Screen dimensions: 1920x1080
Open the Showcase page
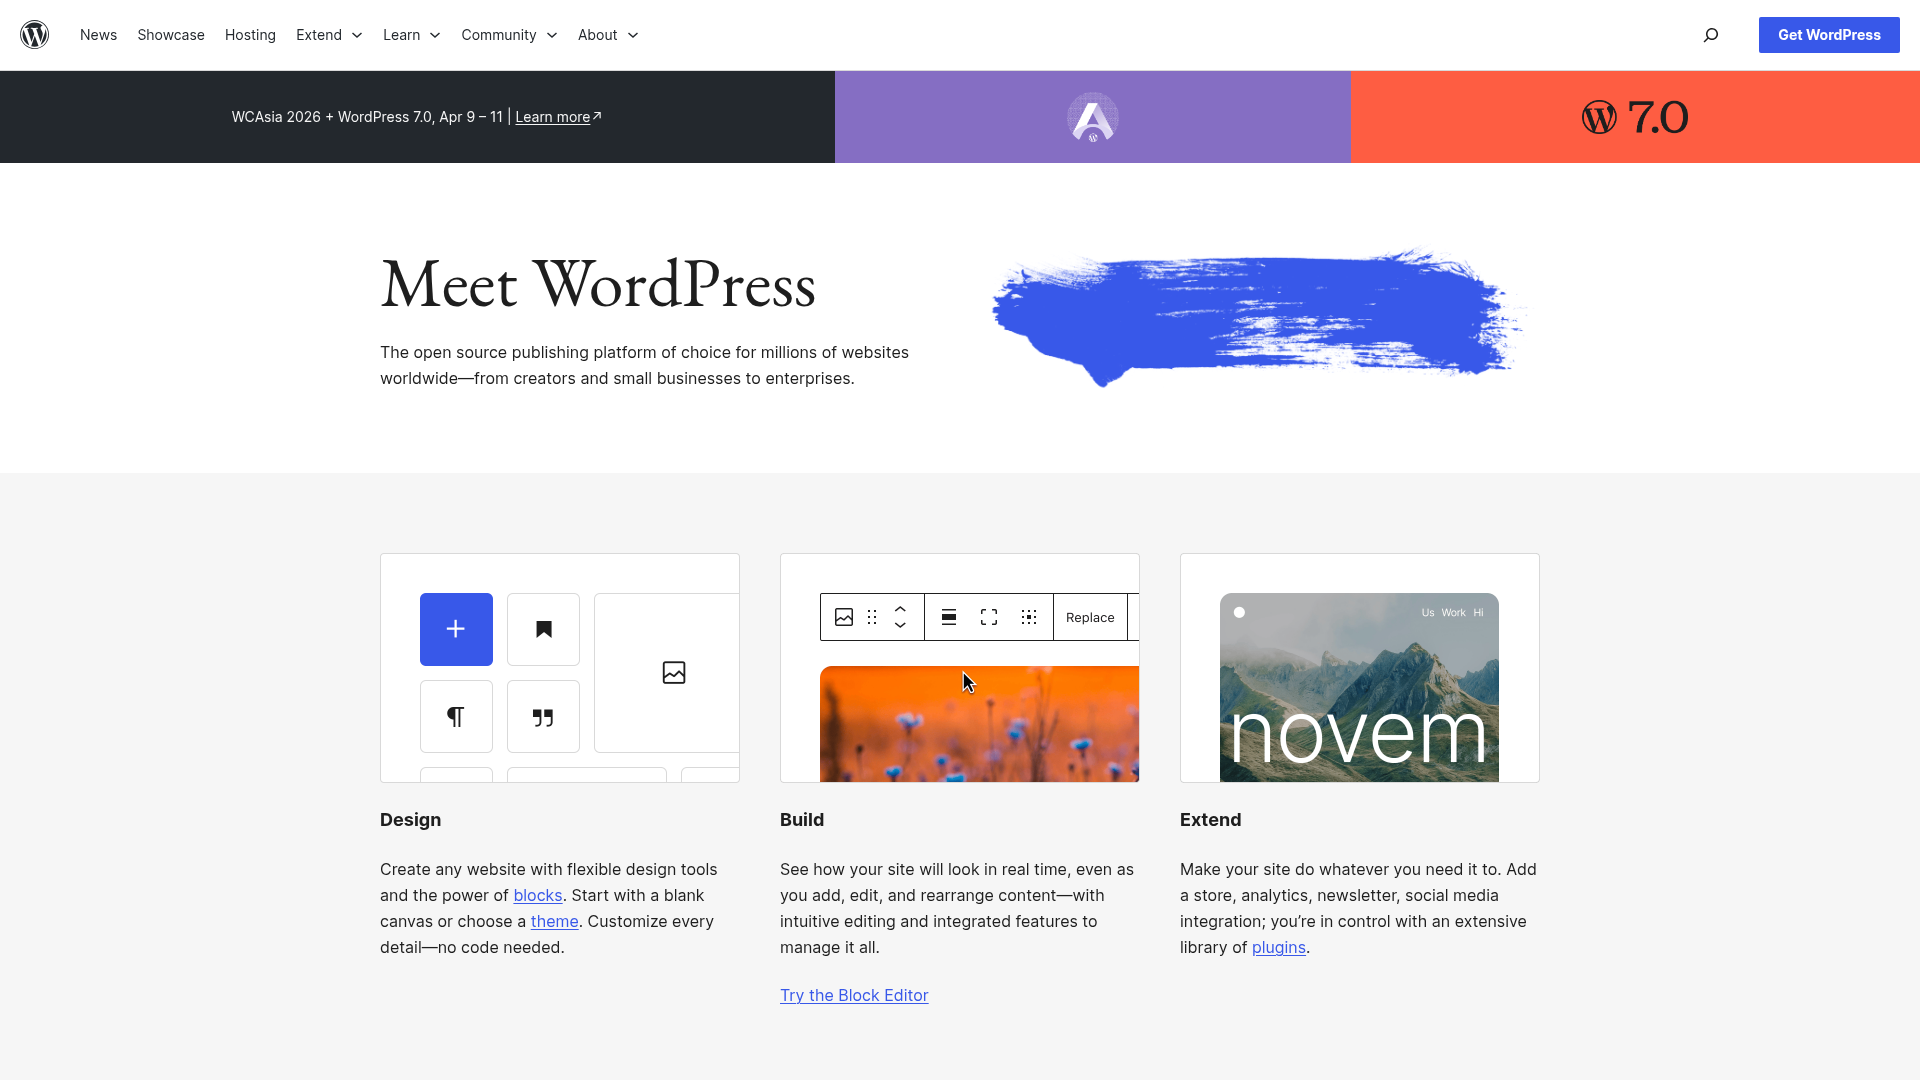tap(170, 35)
